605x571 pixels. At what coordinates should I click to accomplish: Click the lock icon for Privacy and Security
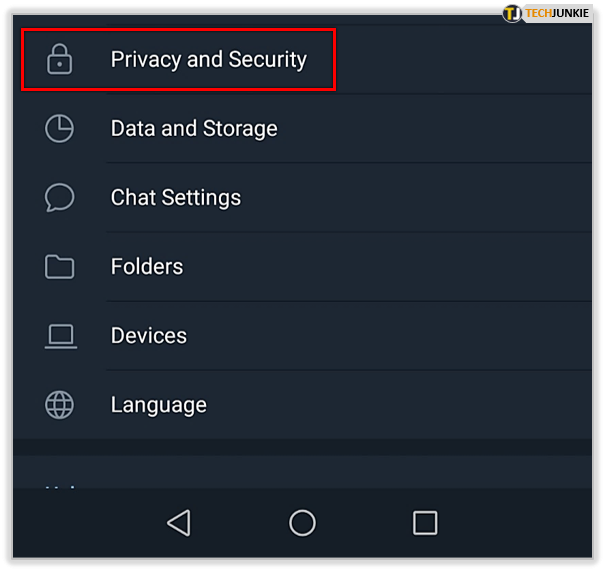60,60
